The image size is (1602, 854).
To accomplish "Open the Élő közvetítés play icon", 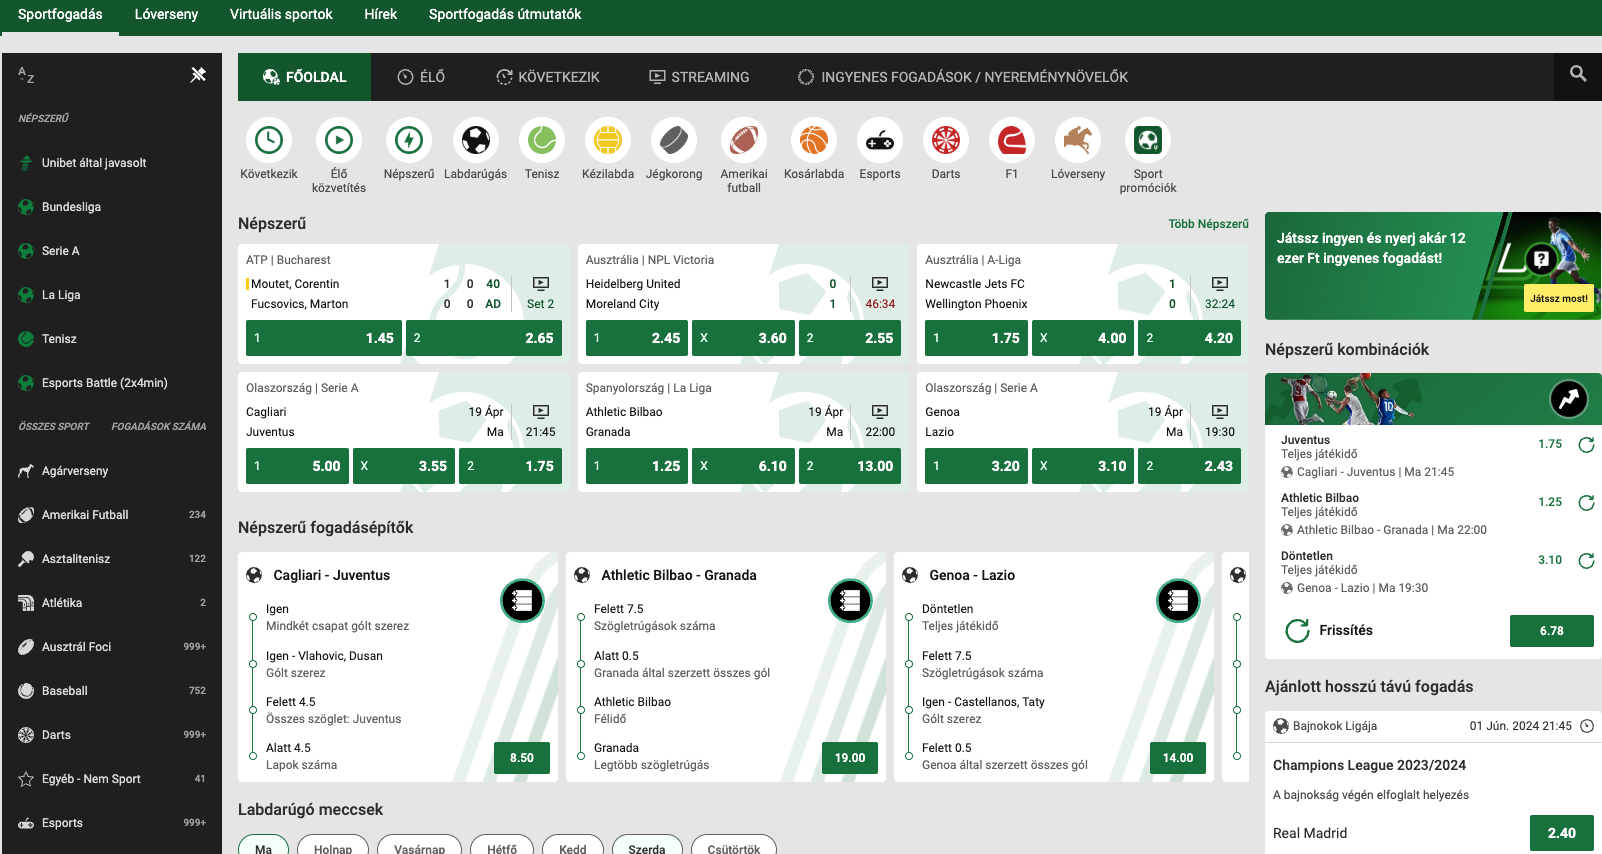I will click(339, 141).
